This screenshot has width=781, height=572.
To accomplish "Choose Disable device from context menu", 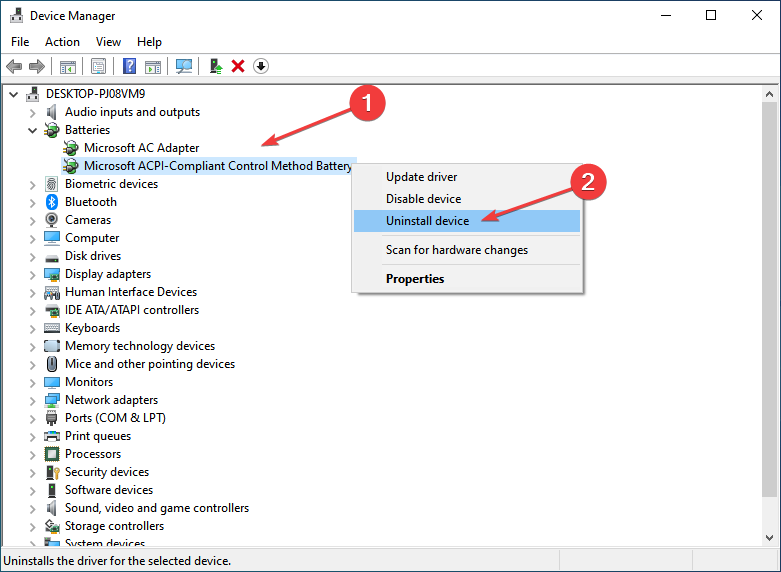I will coord(467,199).
